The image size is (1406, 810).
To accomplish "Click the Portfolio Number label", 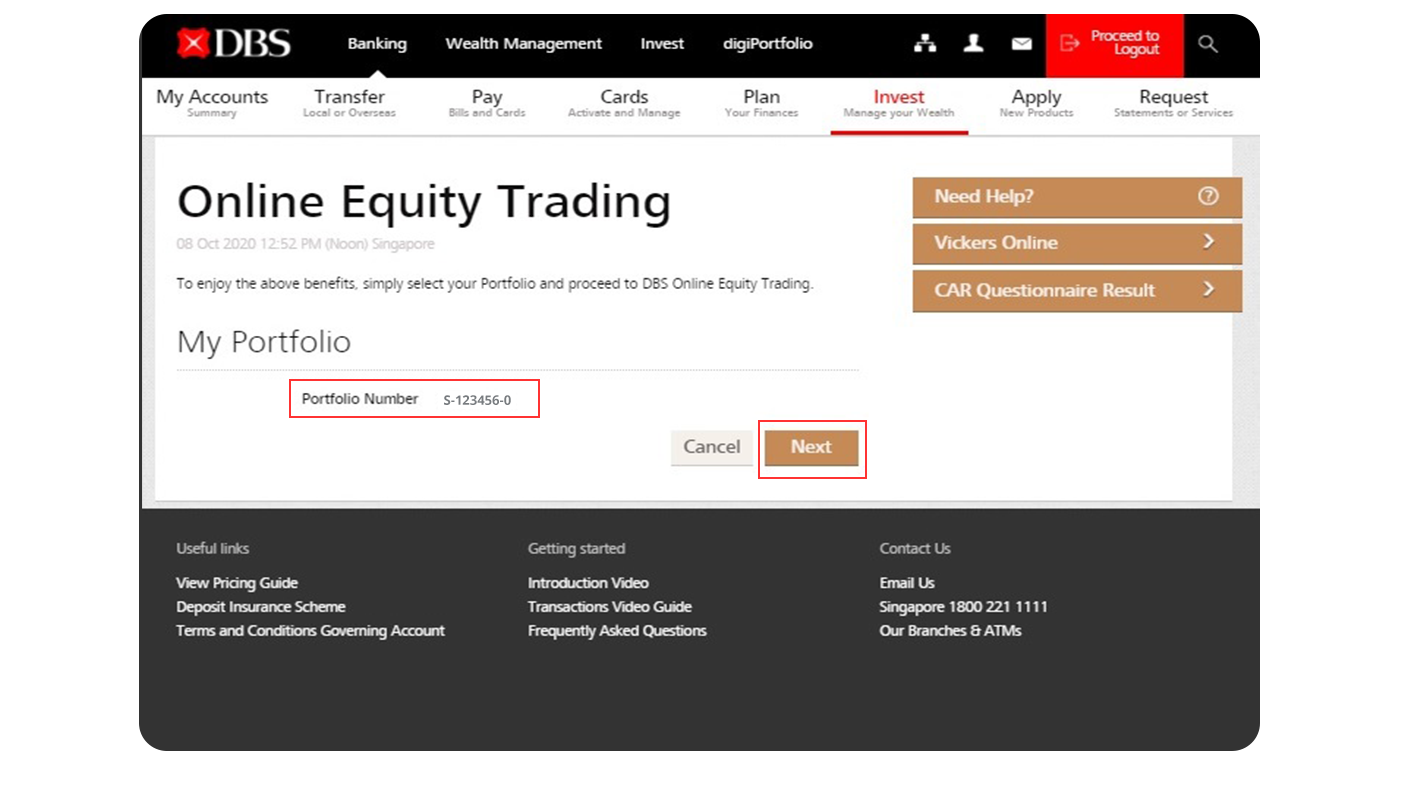I will coord(360,399).
